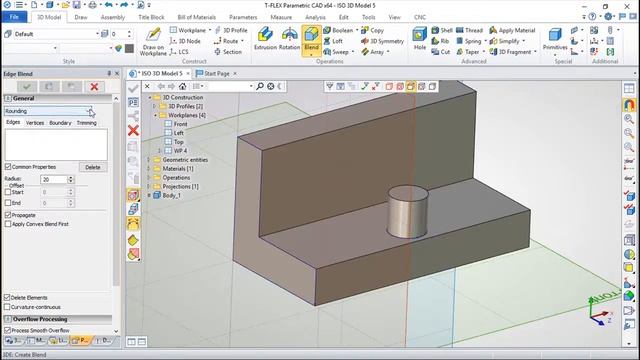Screen dimensions: 640x360
Task: Switch to the Measure ribbon tab
Action: tap(281, 17)
